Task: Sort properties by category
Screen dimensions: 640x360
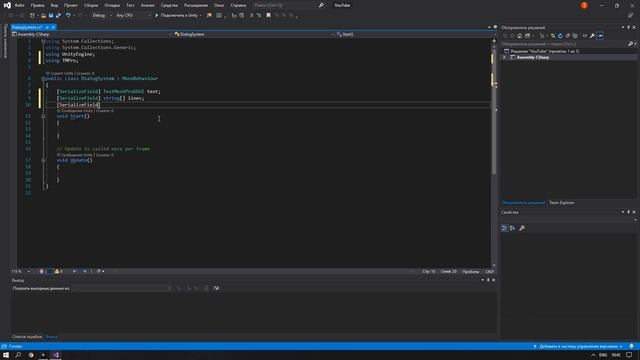Action: click(x=504, y=228)
